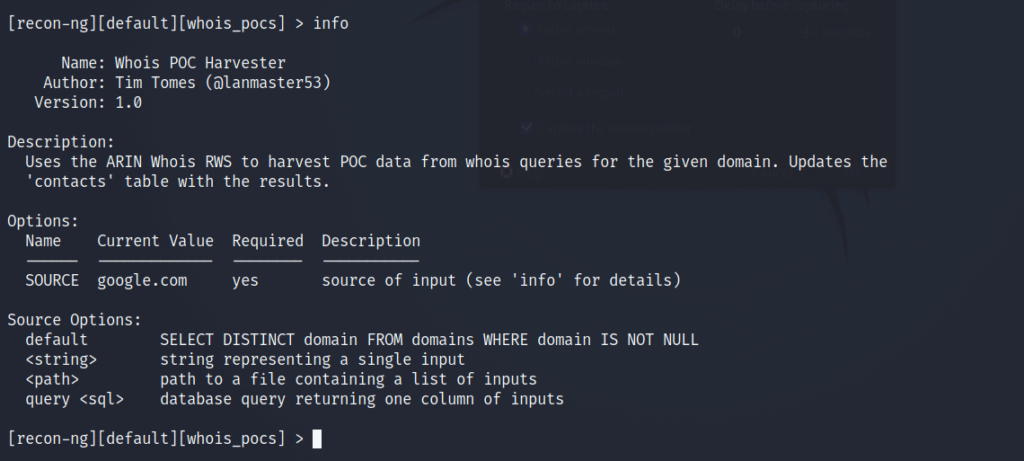1024x461 pixels.
Task: Click the SOURCE option name
Action: pyautogui.click(x=52, y=281)
